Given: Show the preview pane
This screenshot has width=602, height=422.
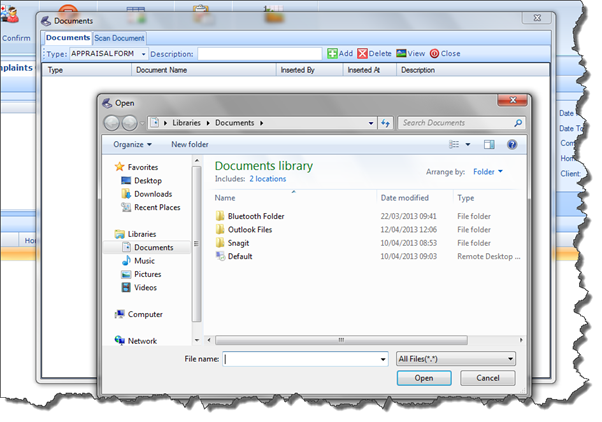Looking at the screenshot, I should [489, 144].
